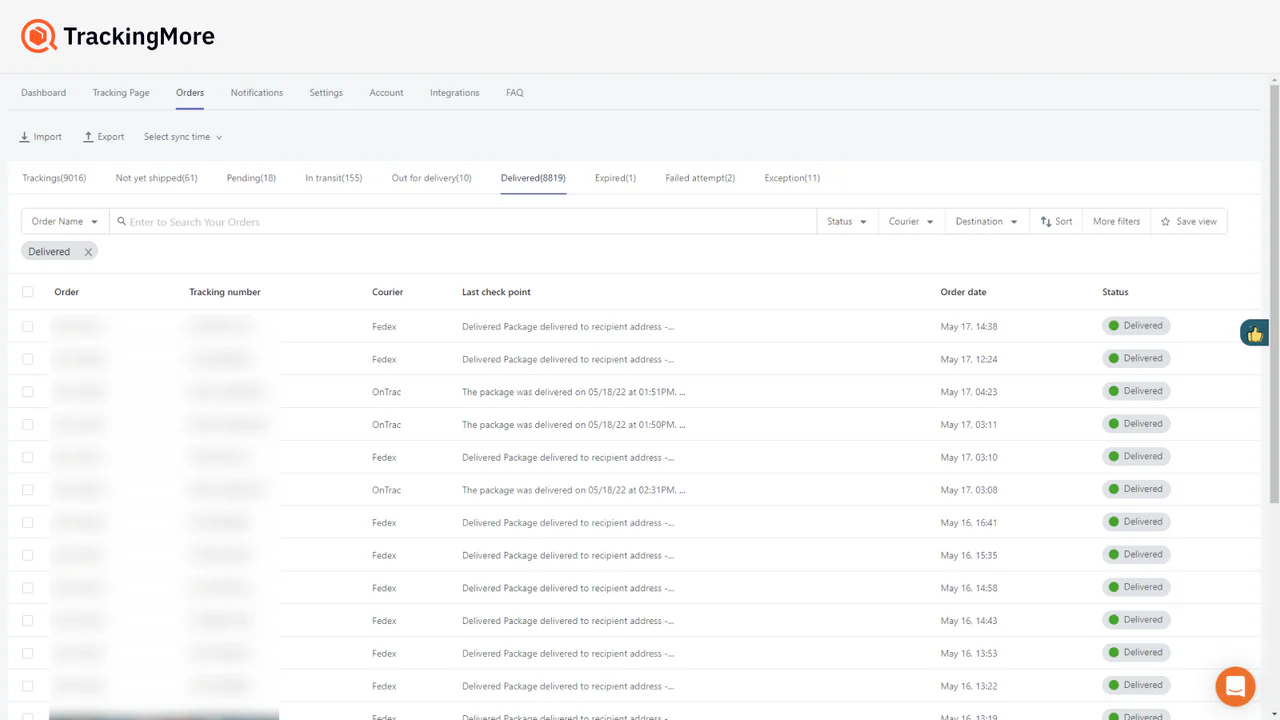Open the orange chat support bubble
Screen dimensions: 1280x720
(1235, 687)
